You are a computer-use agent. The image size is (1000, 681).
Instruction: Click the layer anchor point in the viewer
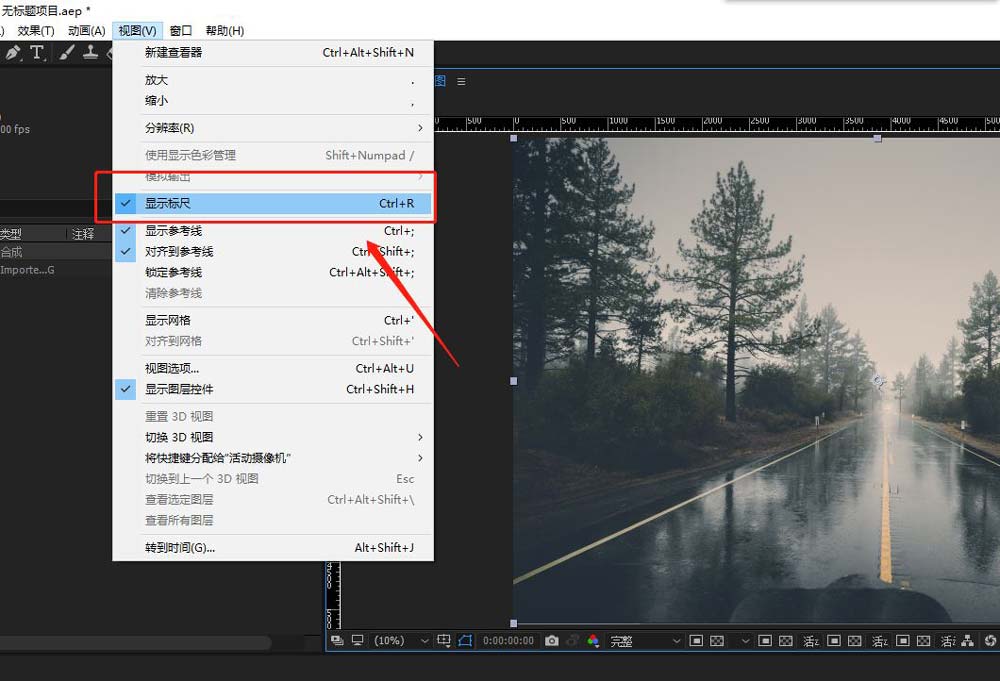(878, 381)
